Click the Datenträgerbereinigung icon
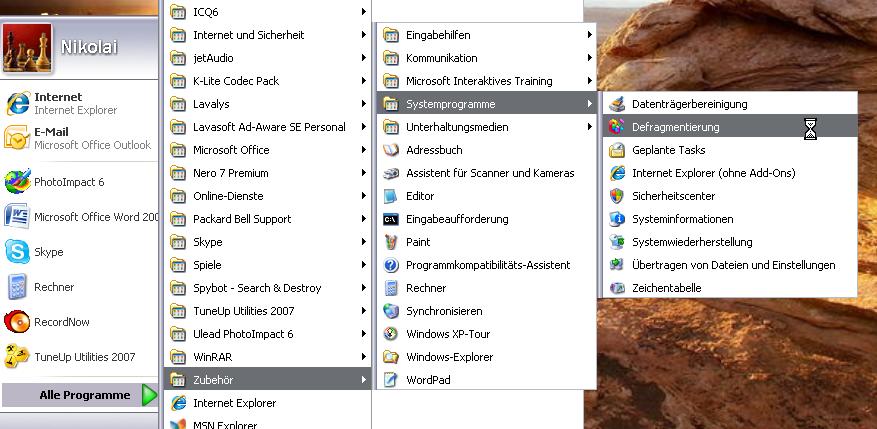 point(617,104)
